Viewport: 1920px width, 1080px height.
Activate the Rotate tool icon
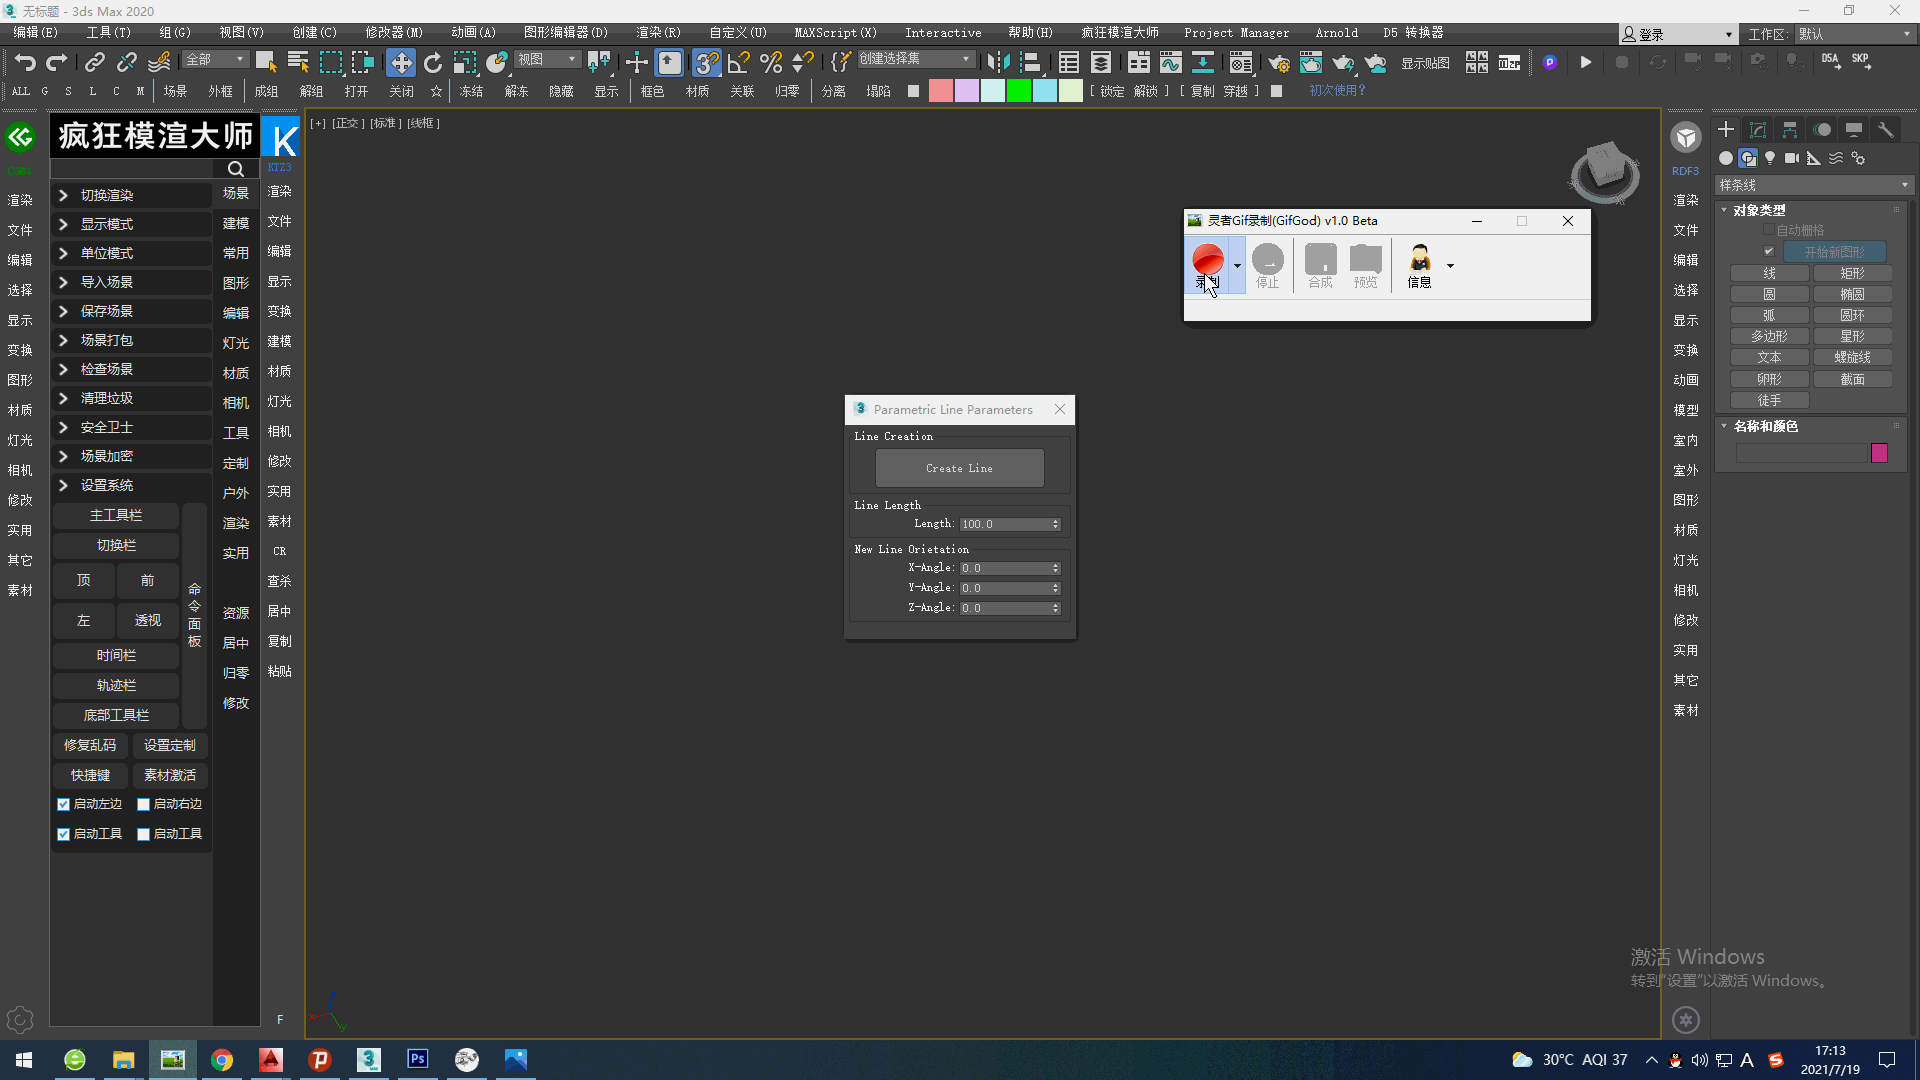coord(432,62)
